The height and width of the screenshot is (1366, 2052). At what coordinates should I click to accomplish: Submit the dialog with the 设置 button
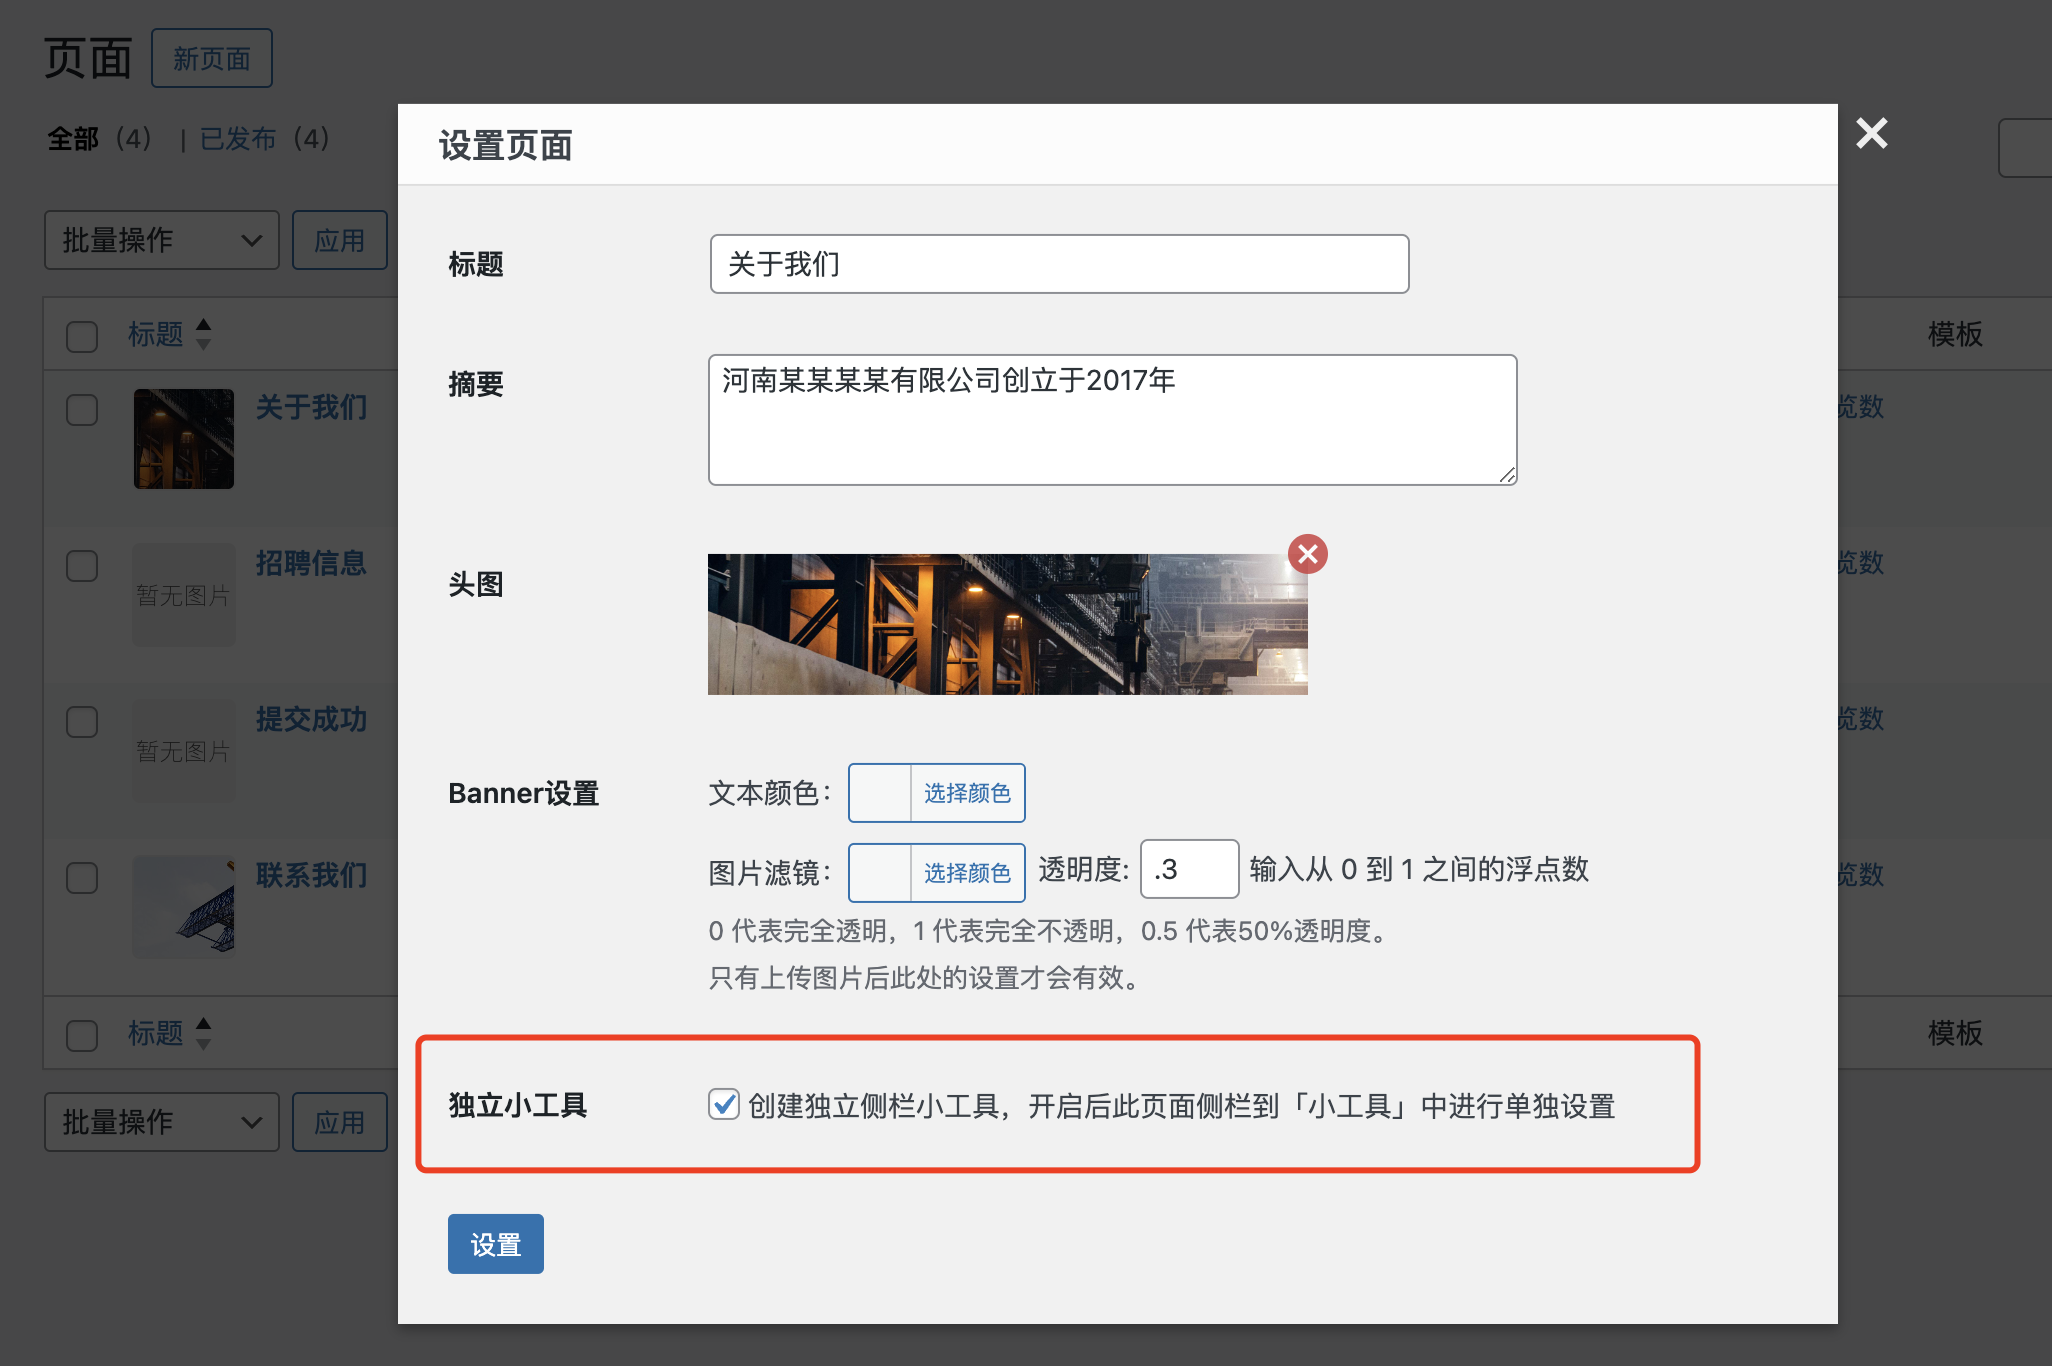point(496,1244)
